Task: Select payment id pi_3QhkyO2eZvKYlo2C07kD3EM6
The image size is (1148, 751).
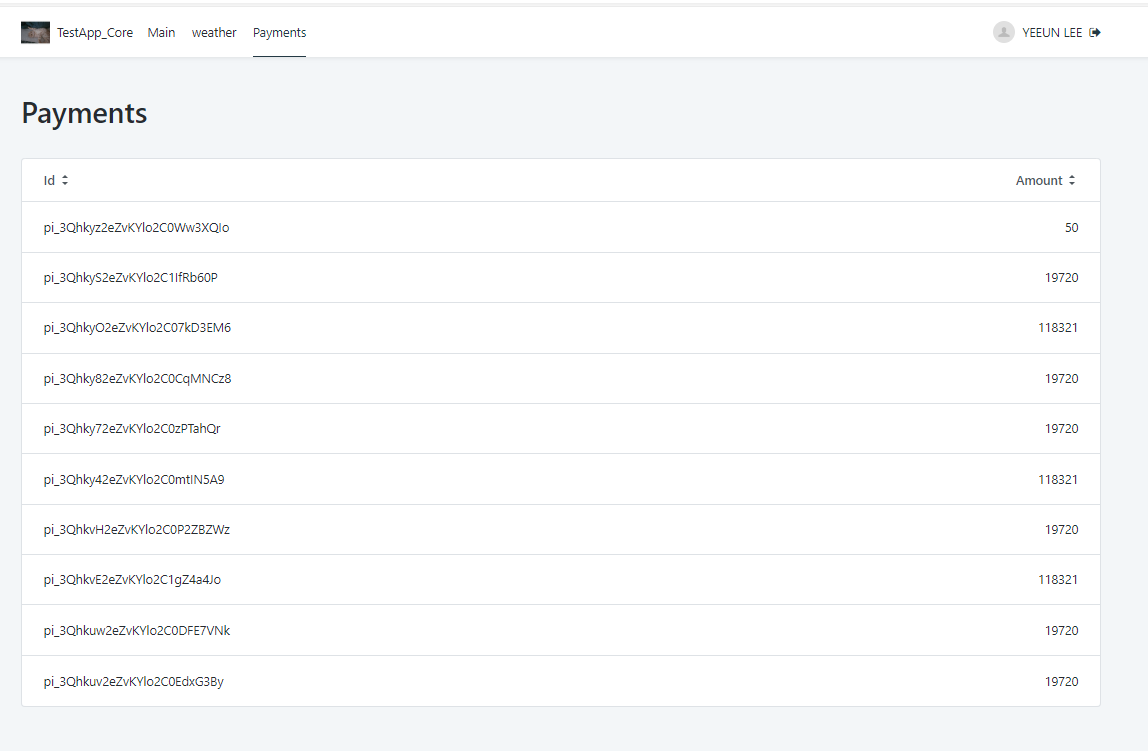Action: click(137, 328)
